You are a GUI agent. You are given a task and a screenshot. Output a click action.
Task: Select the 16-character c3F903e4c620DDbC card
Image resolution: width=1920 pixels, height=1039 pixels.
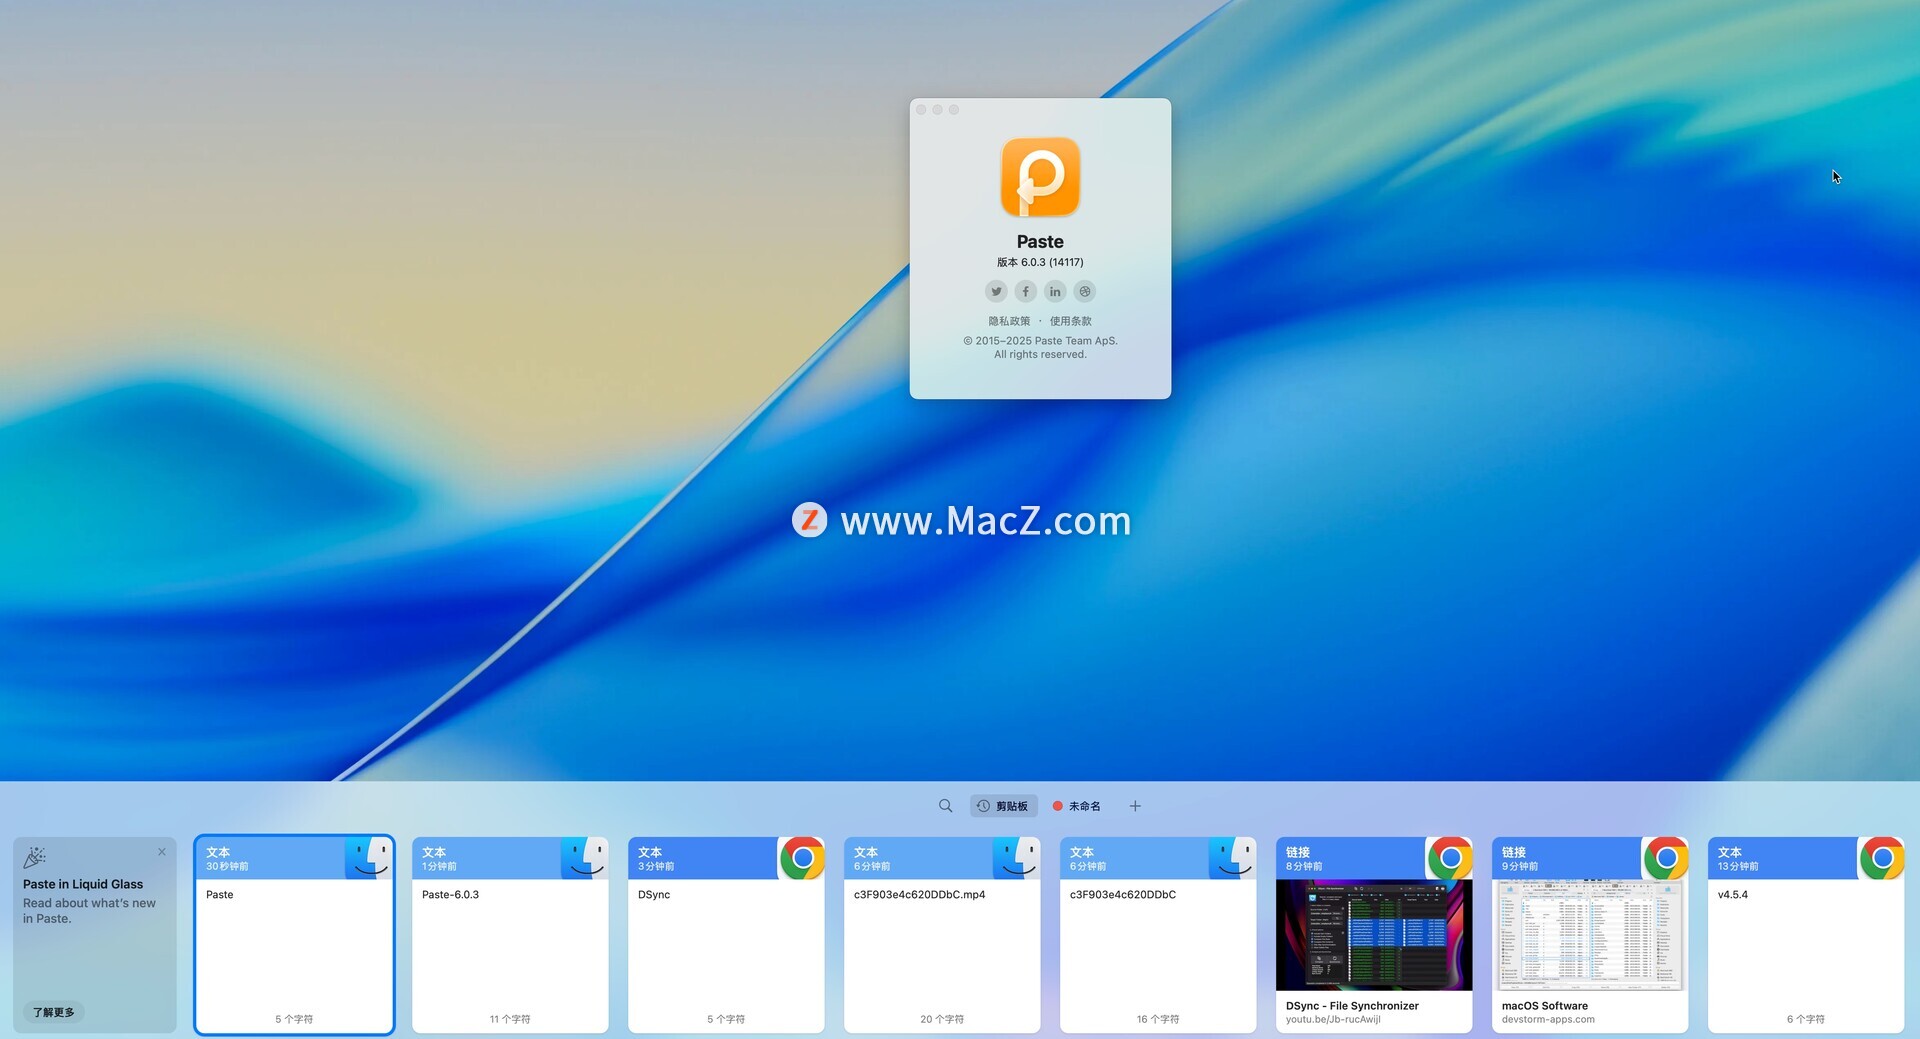[x=1158, y=950]
